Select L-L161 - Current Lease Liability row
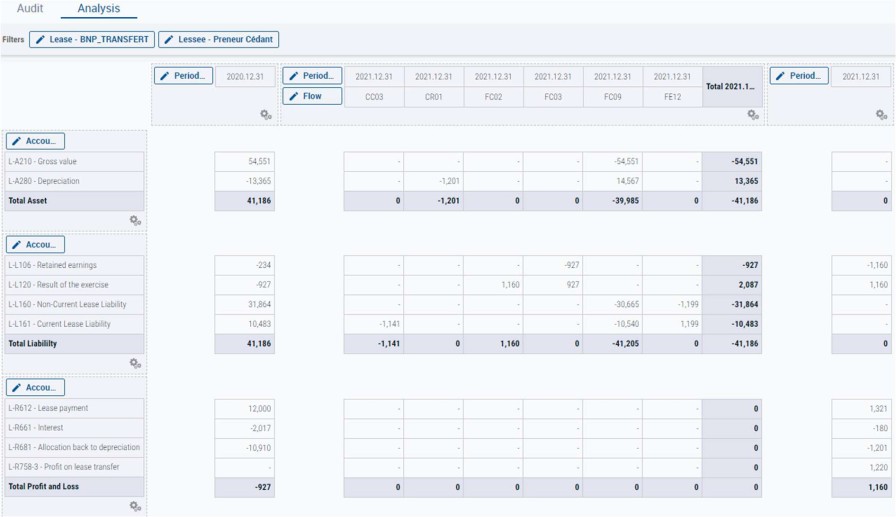Image resolution: width=896 pixels, height=517 pixels. coord(74,324)
